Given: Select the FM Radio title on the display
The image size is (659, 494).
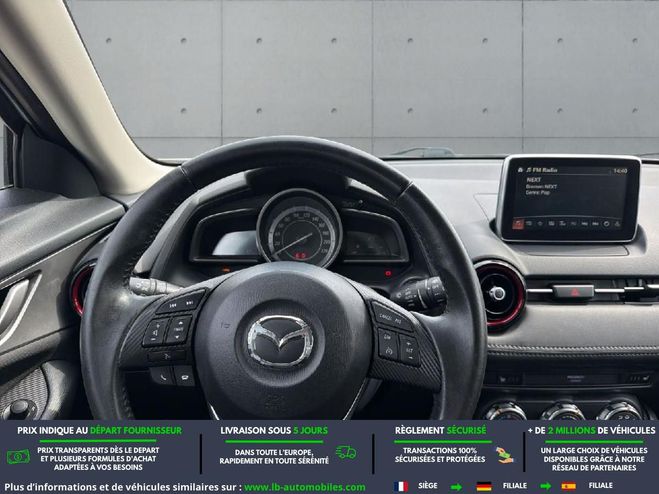Looking at the screenshot, I should tap(545, 170).
